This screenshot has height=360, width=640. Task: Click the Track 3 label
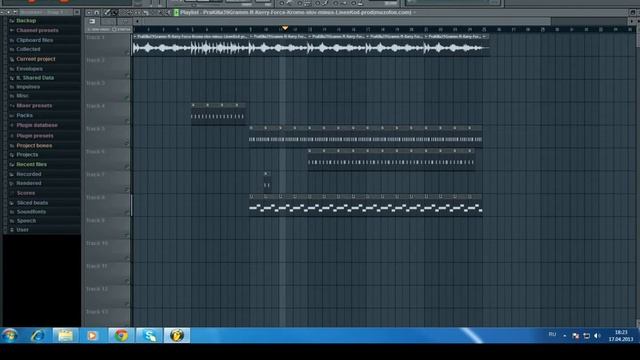coord(96,83)
